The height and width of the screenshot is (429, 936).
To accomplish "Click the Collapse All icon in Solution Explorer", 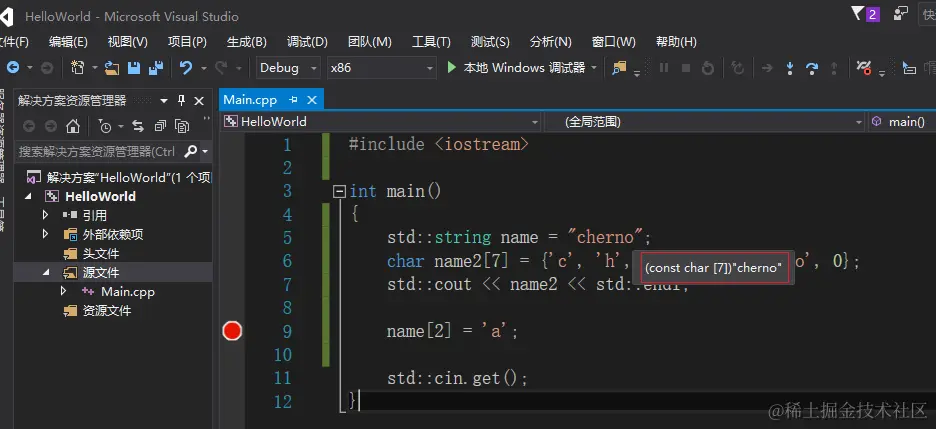I will pyautogui.click(x=160, y=126).
